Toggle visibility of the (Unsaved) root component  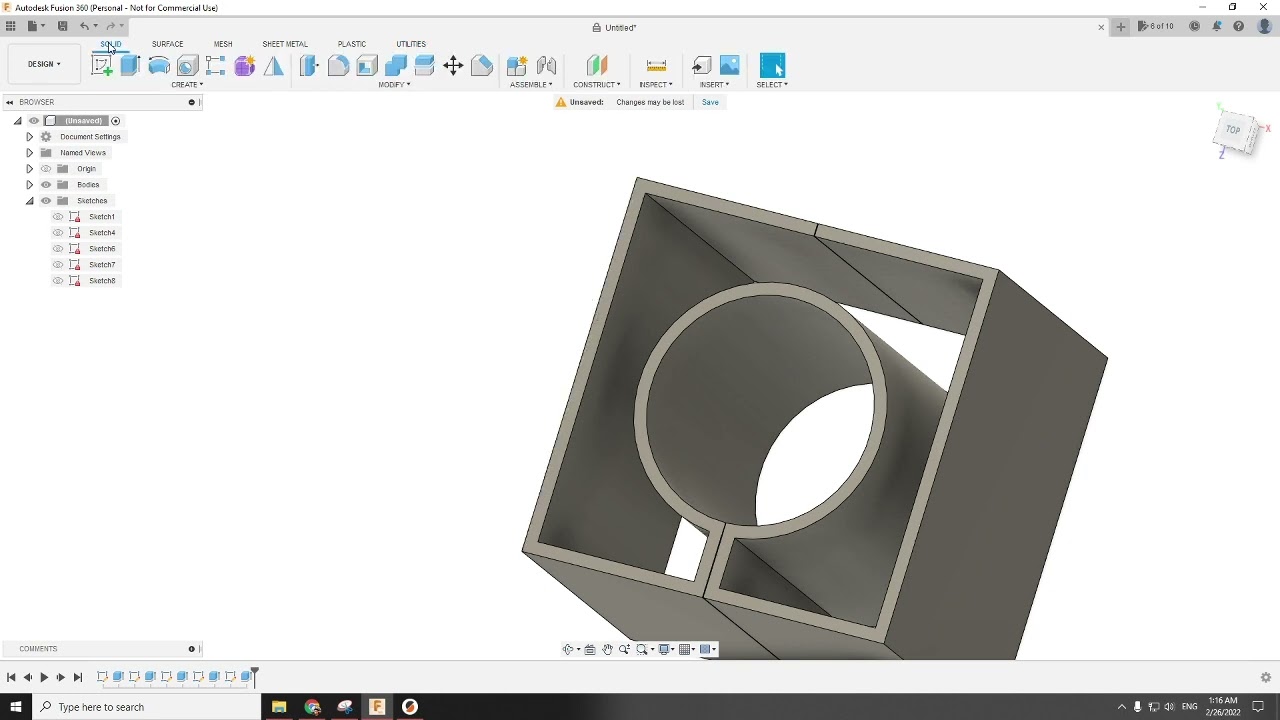[x=34, y=121]
